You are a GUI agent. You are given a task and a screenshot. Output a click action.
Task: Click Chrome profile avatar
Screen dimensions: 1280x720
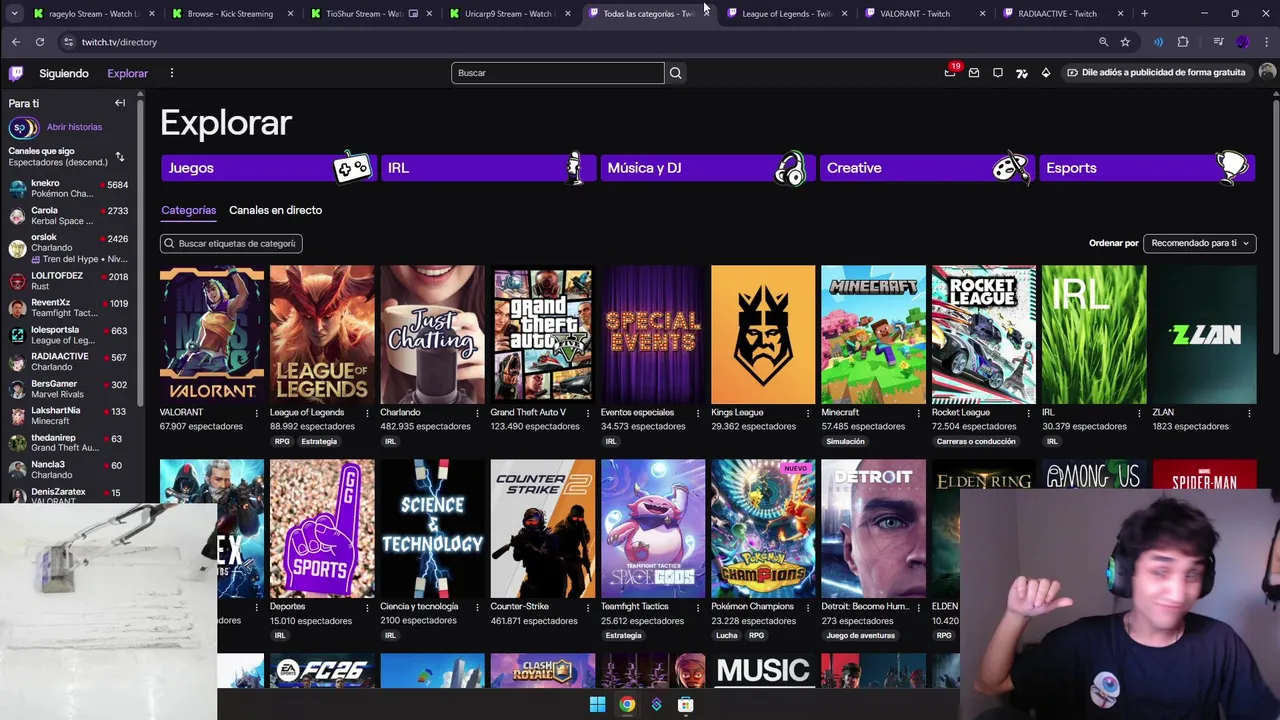(x=1243, y=42)
